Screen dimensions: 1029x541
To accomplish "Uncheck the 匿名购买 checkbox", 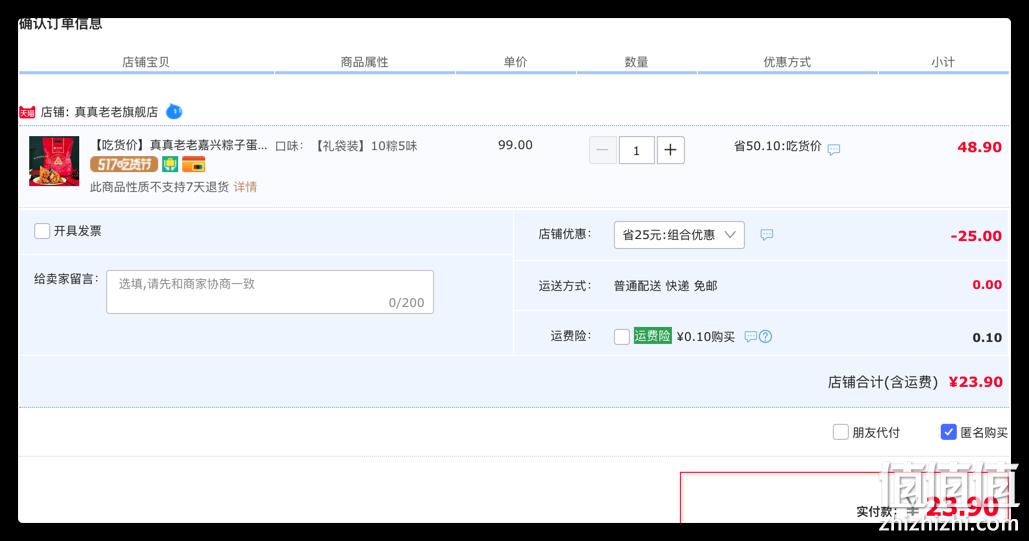I will pos(948,432).
